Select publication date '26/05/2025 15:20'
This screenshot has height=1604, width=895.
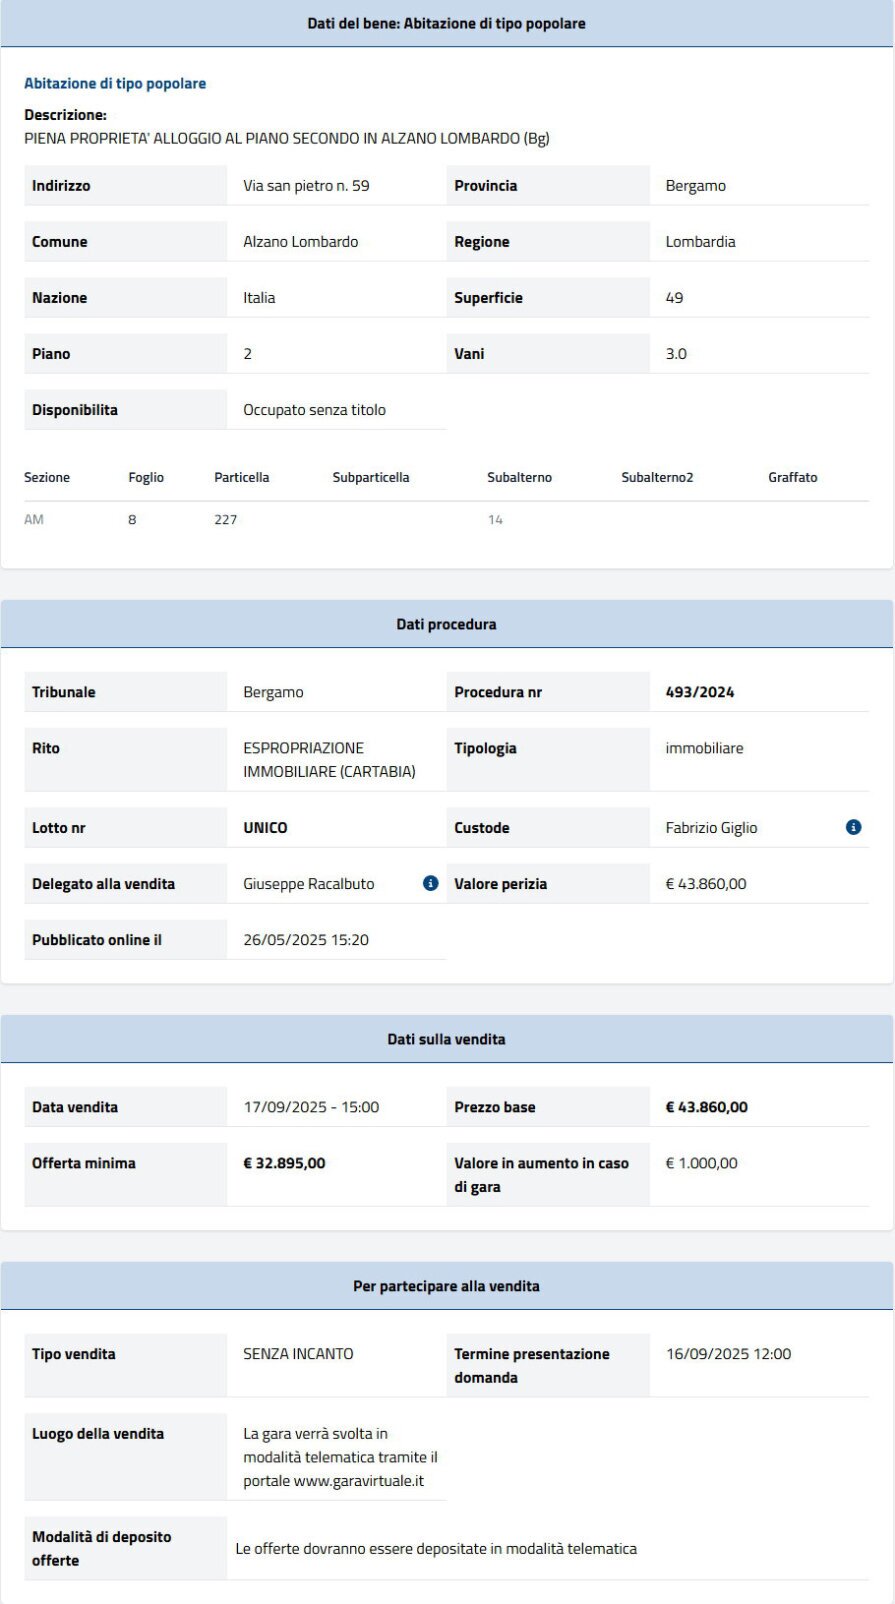[x=306, y=940]
